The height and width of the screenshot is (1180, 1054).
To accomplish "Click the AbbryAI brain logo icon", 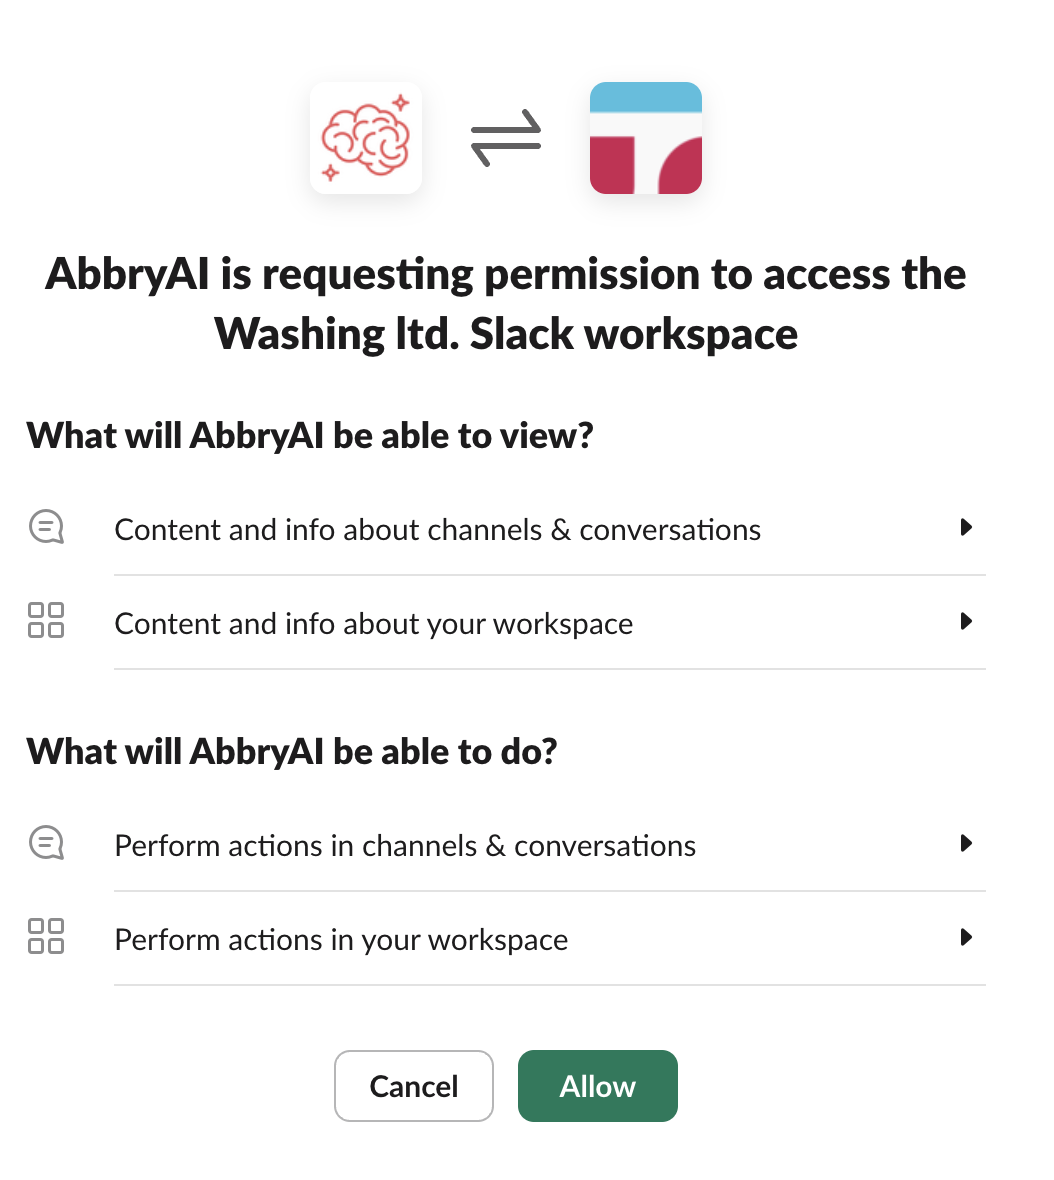I will pos(366,138).
